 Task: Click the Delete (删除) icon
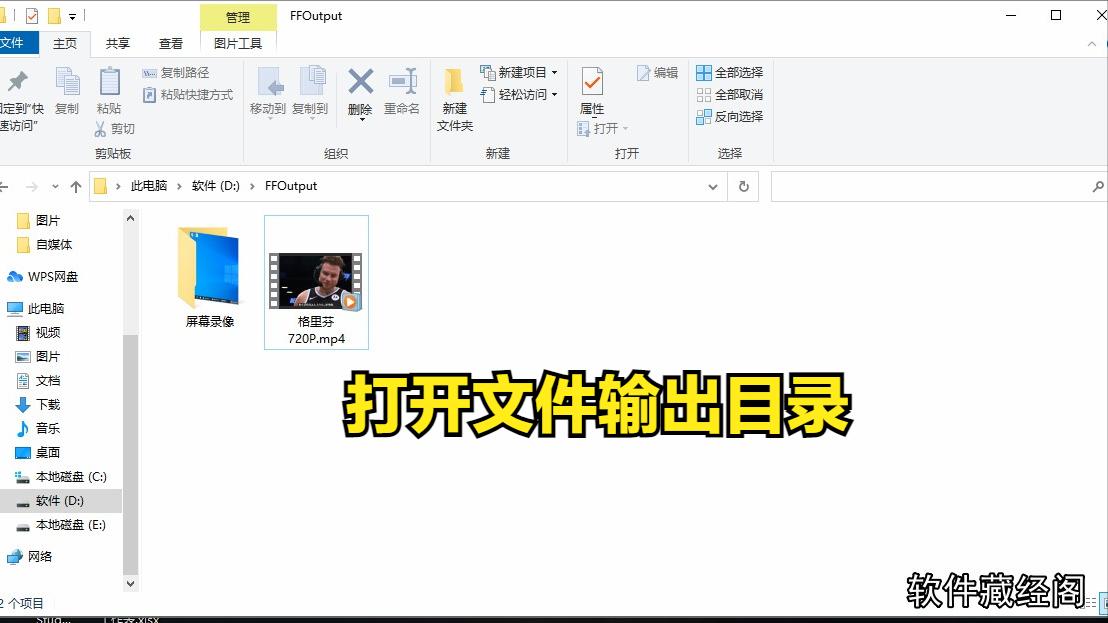tap(359, 88)
